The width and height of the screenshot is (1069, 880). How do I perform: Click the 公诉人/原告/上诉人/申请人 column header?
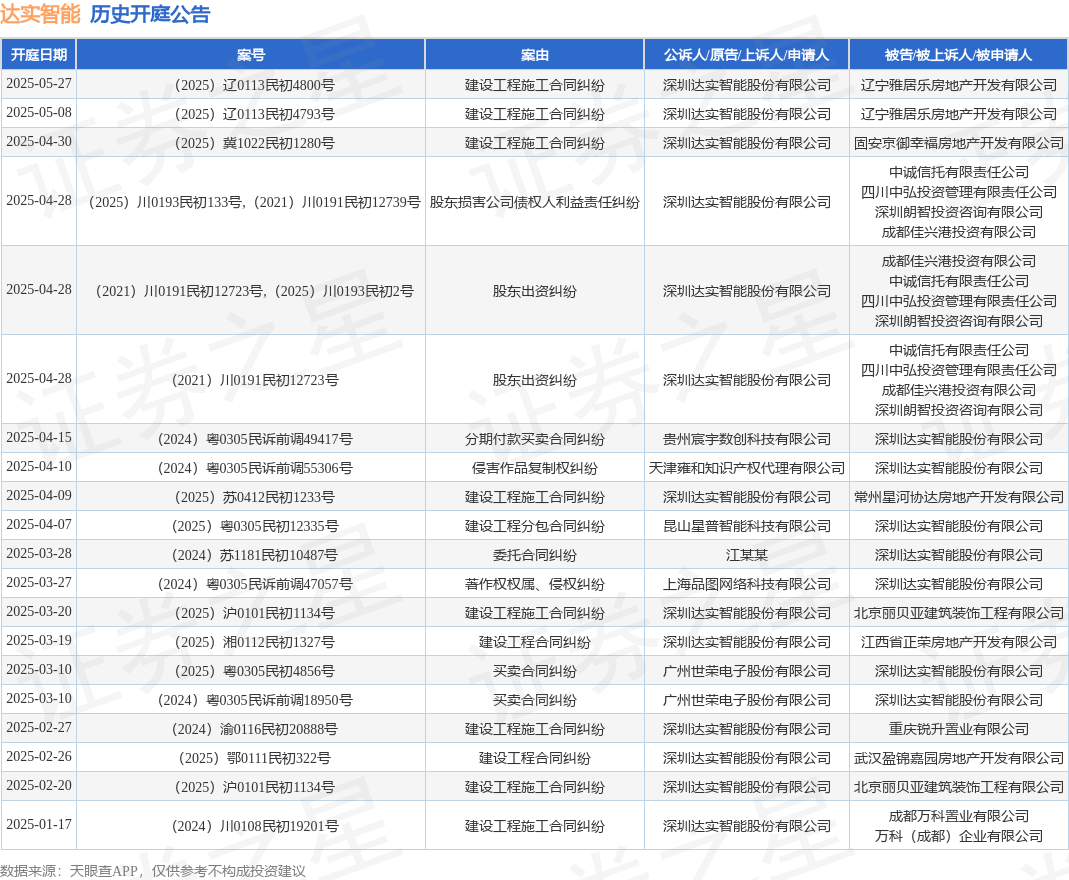tap(747, 55)
